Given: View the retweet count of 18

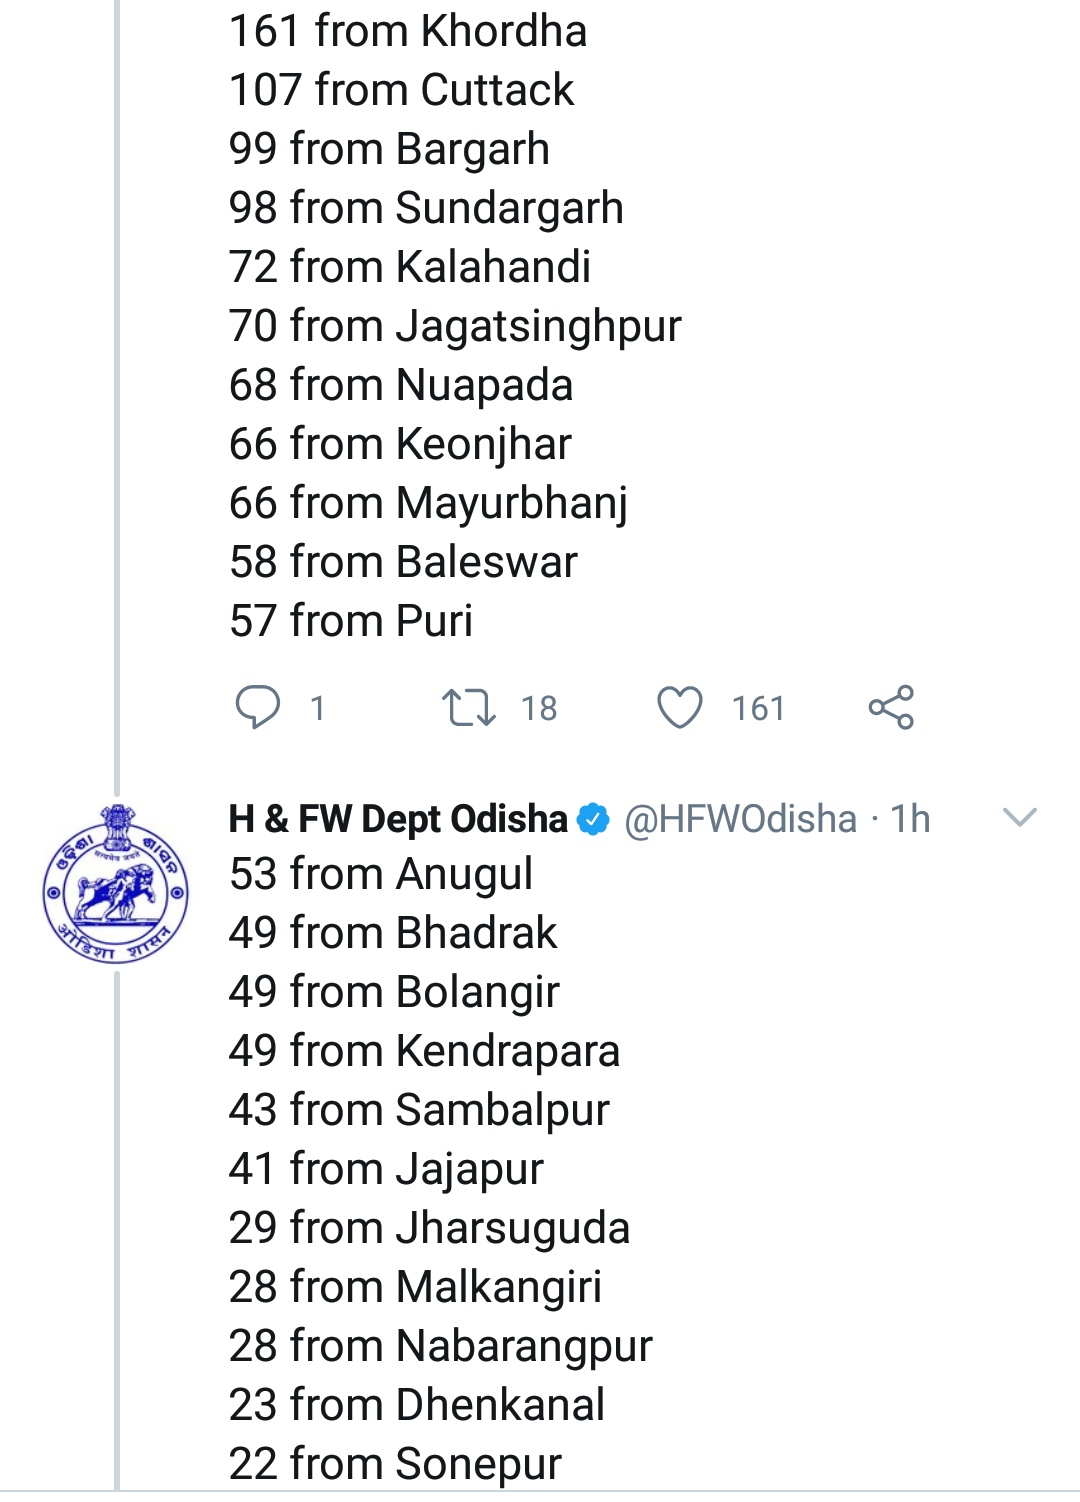Looking at the screenshot, I should click(x=539, y=708).
